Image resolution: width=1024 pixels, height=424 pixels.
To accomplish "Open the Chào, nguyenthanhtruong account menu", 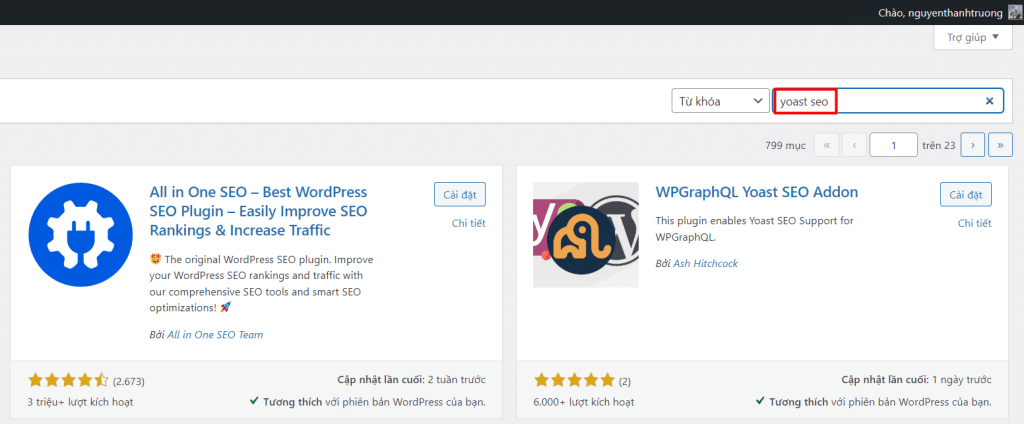I will coord(941,11).
